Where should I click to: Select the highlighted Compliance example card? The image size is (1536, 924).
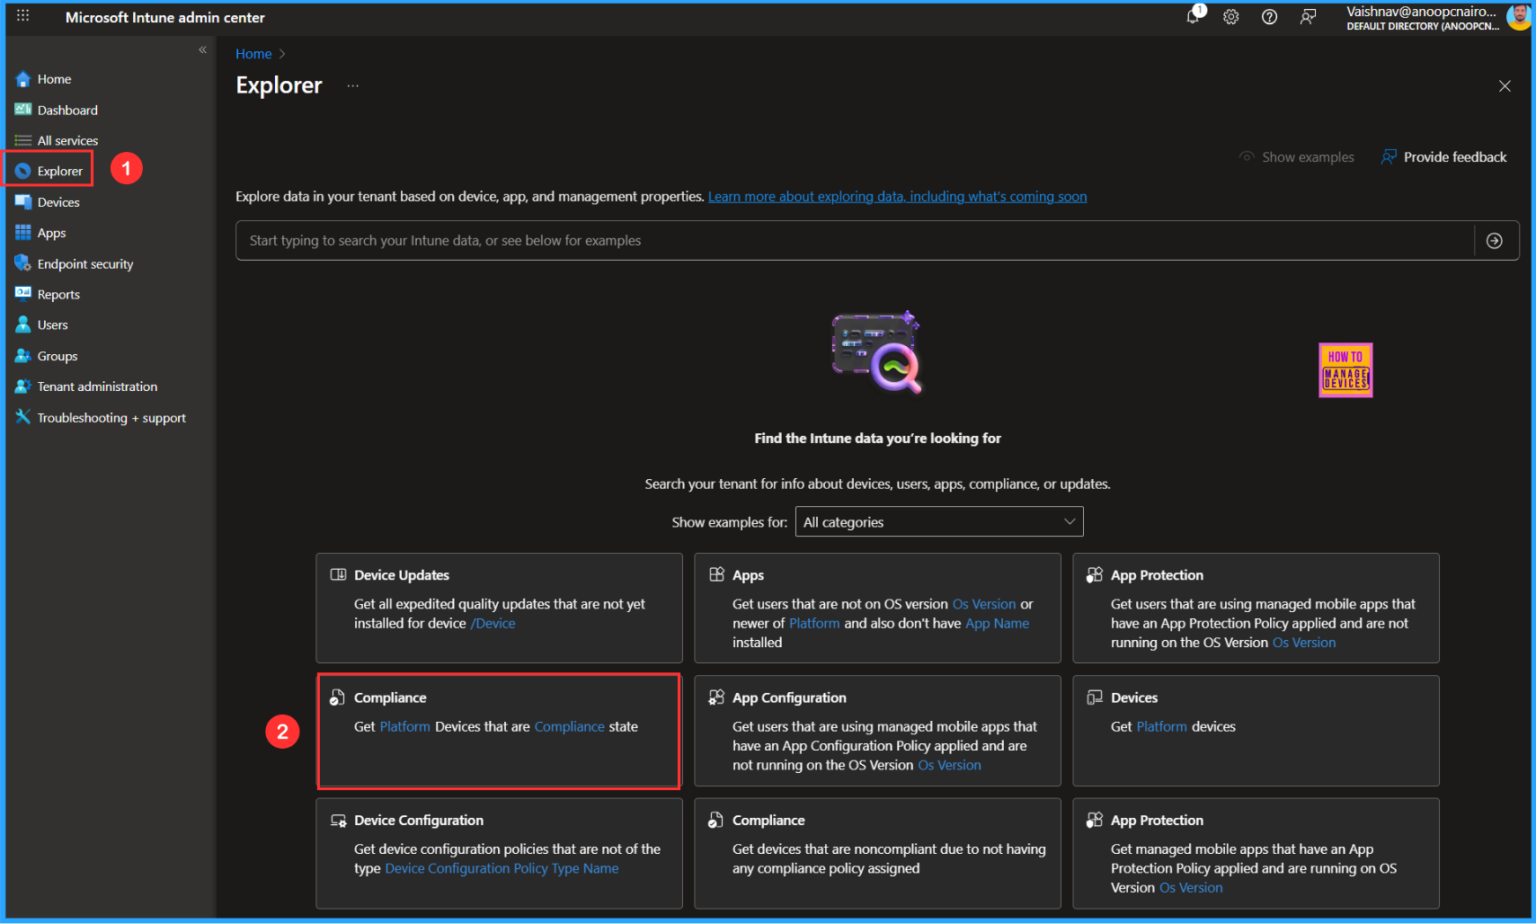click(x=498, y=730)
